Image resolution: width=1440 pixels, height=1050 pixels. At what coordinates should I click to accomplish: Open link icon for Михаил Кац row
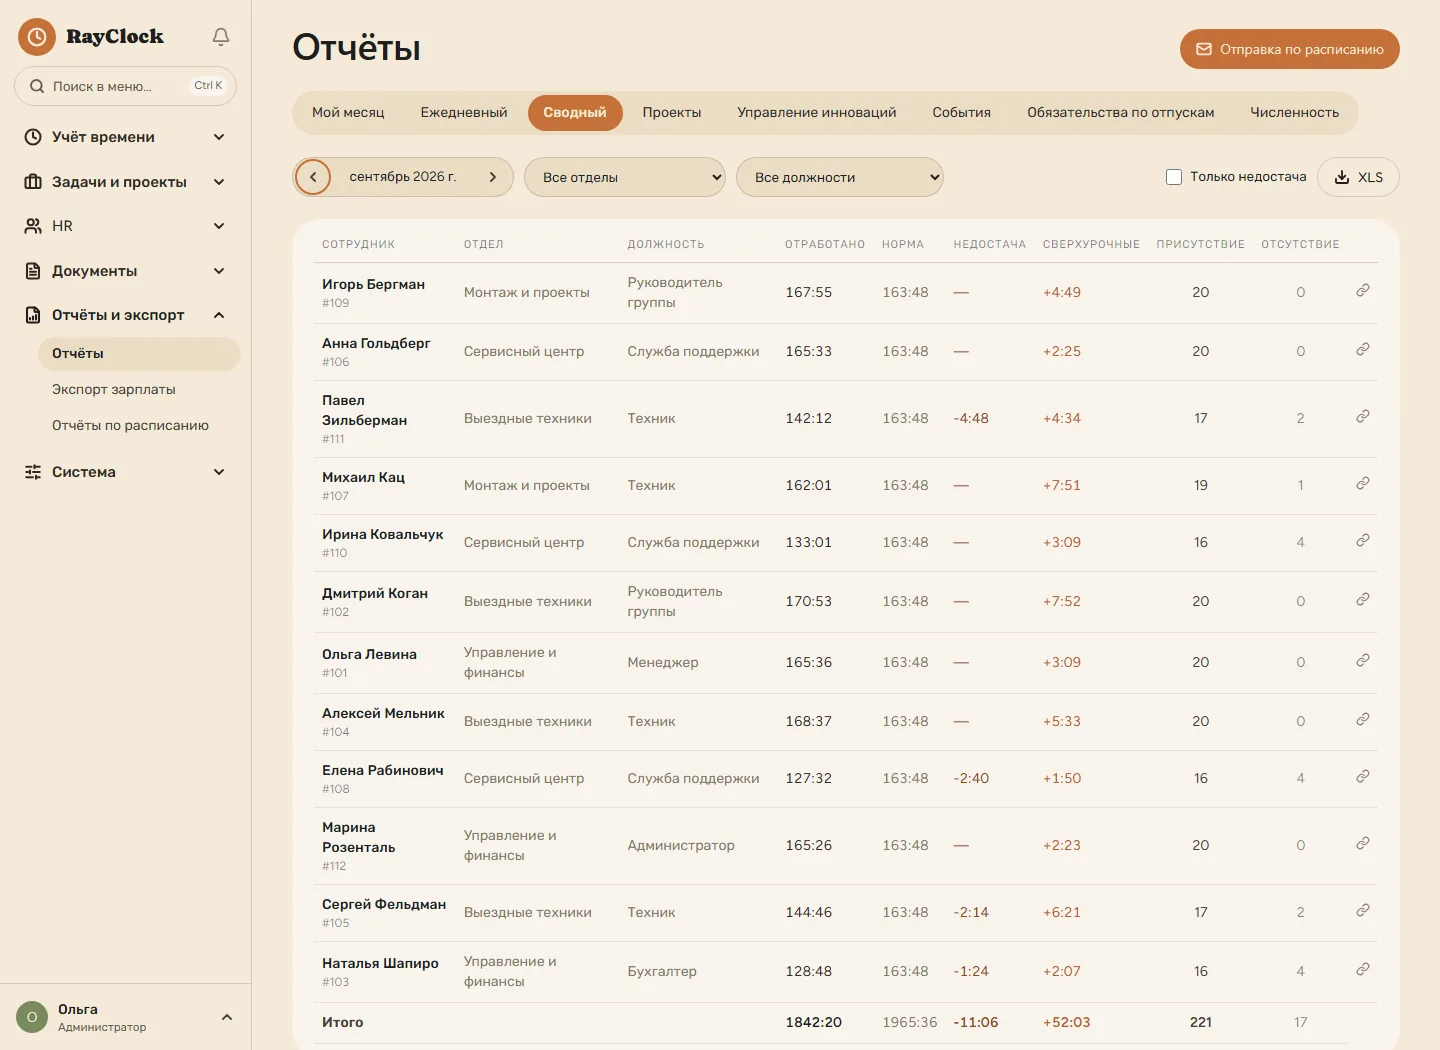pos(1362,483)
